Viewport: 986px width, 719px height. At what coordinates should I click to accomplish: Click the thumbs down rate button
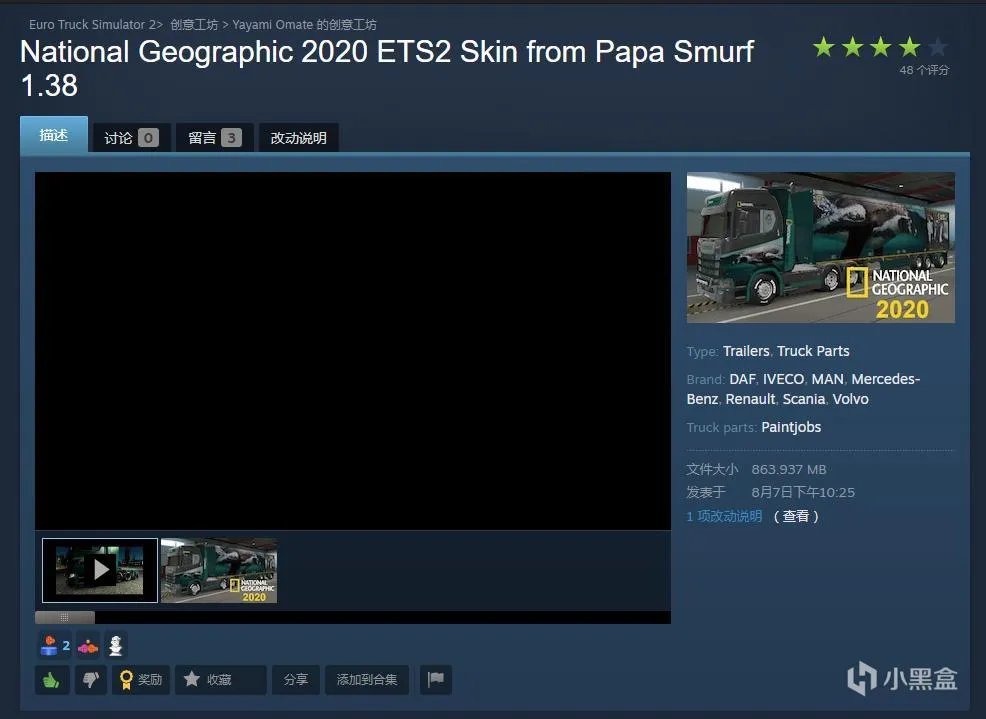(x=90, y=680)
